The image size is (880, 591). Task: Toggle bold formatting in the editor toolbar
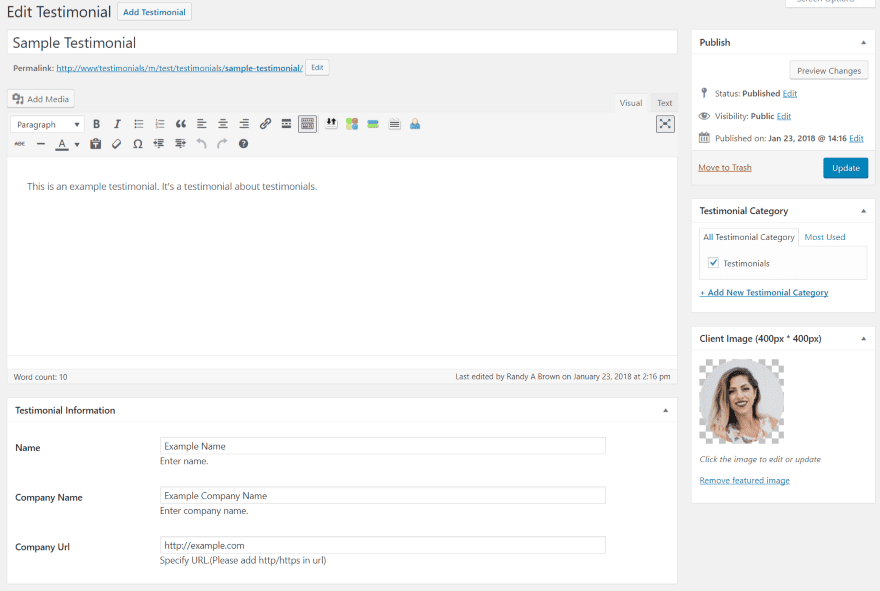pyautogui.click(x=96, y=124)
